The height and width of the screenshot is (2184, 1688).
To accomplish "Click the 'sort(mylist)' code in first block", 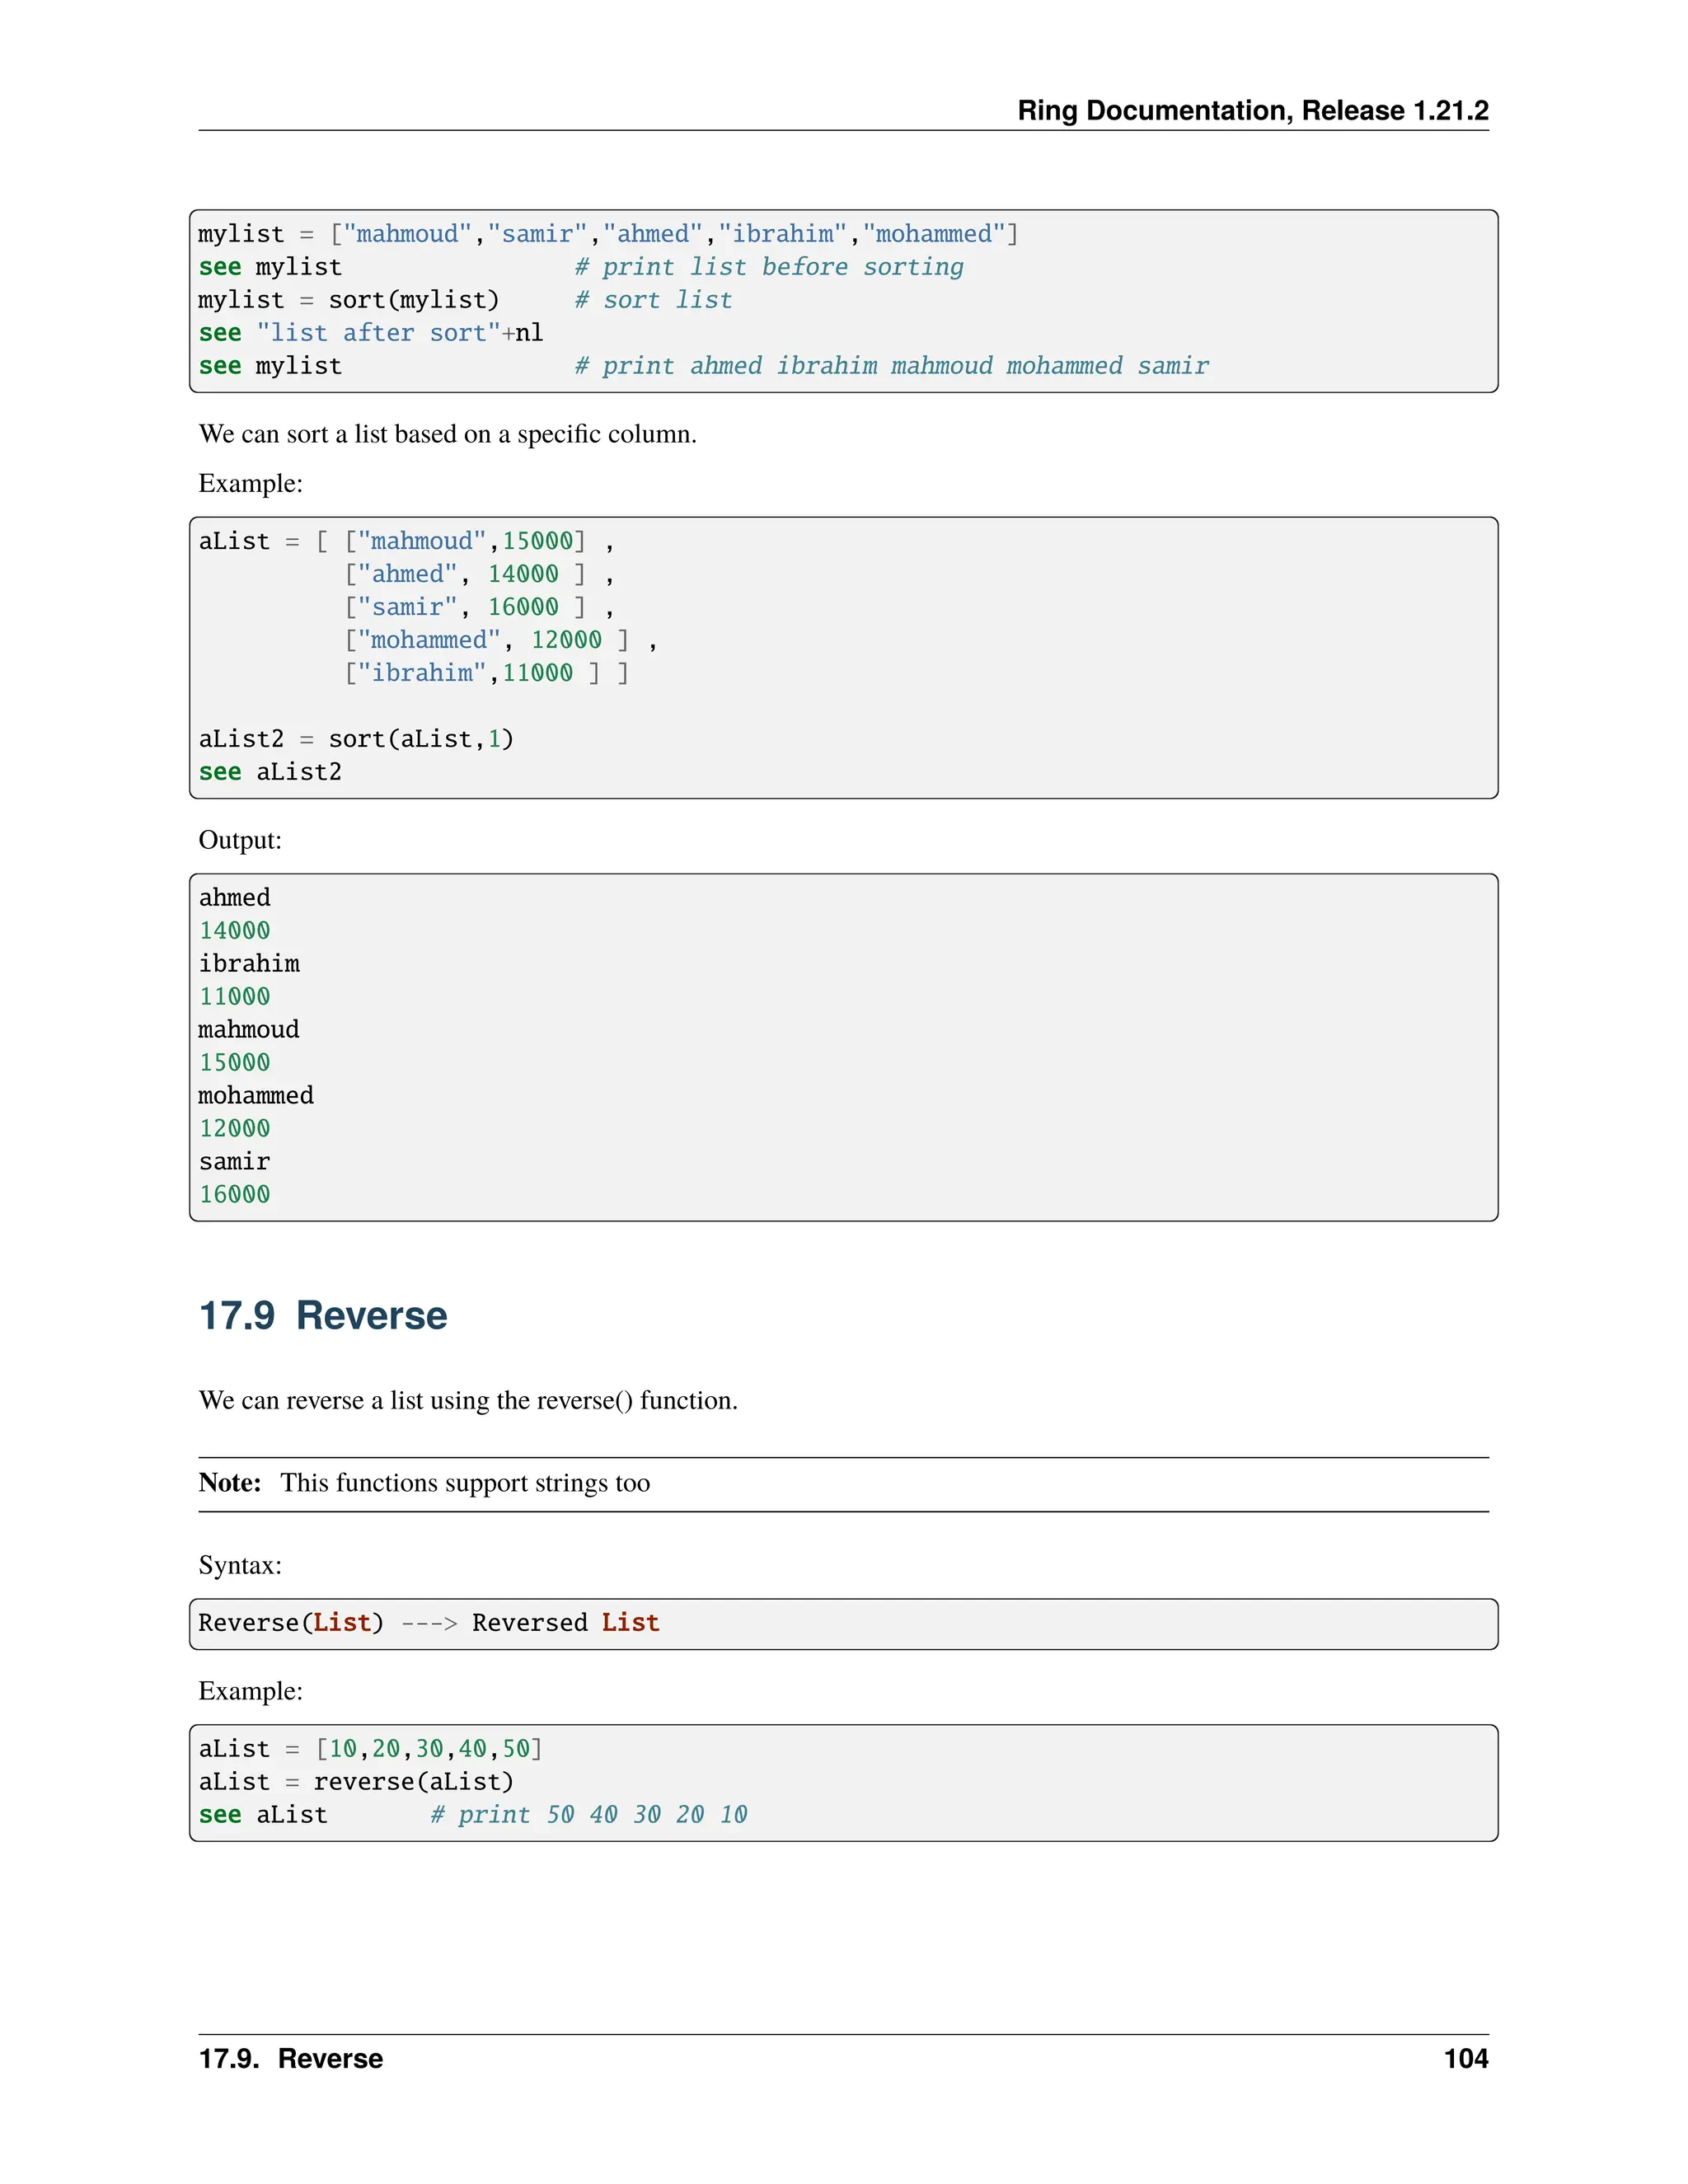I will point(413,300).
